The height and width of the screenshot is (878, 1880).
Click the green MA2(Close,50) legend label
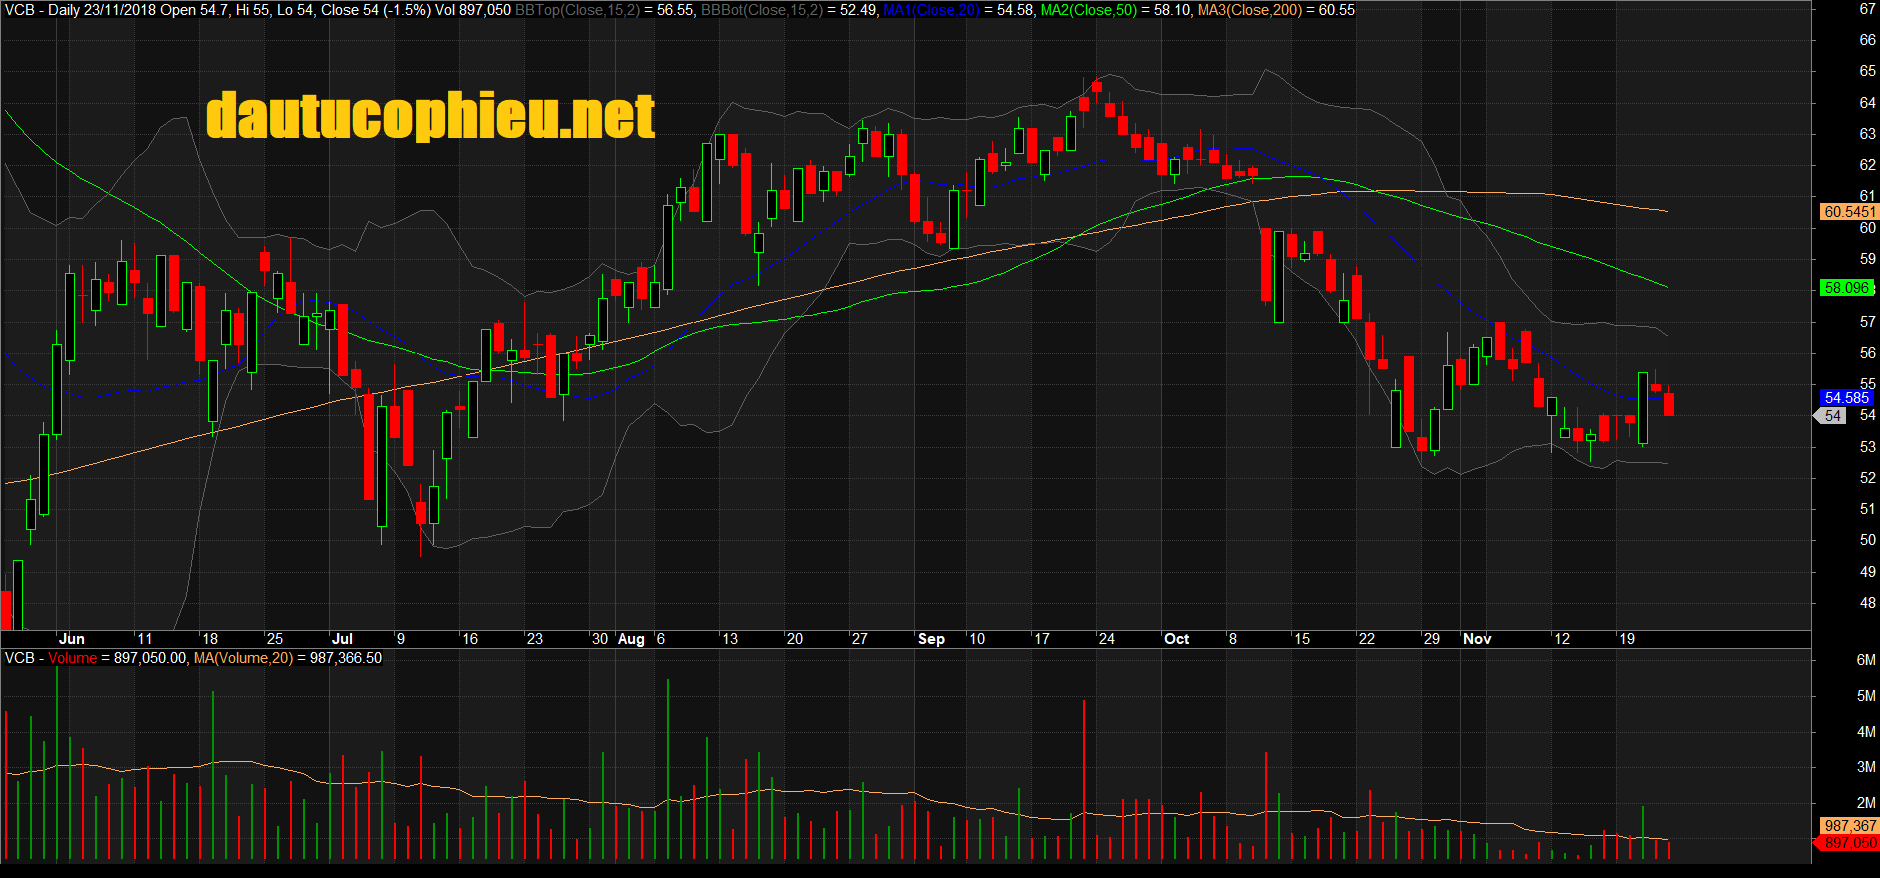[1089, 10]
